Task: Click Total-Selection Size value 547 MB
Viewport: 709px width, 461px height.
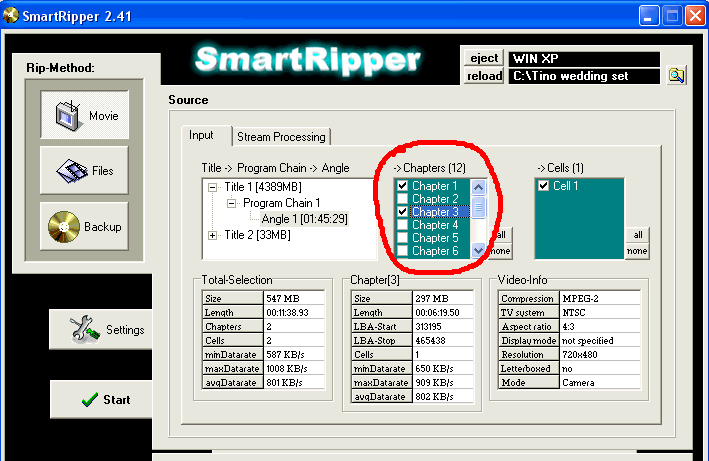Action: tap(294, 298)
